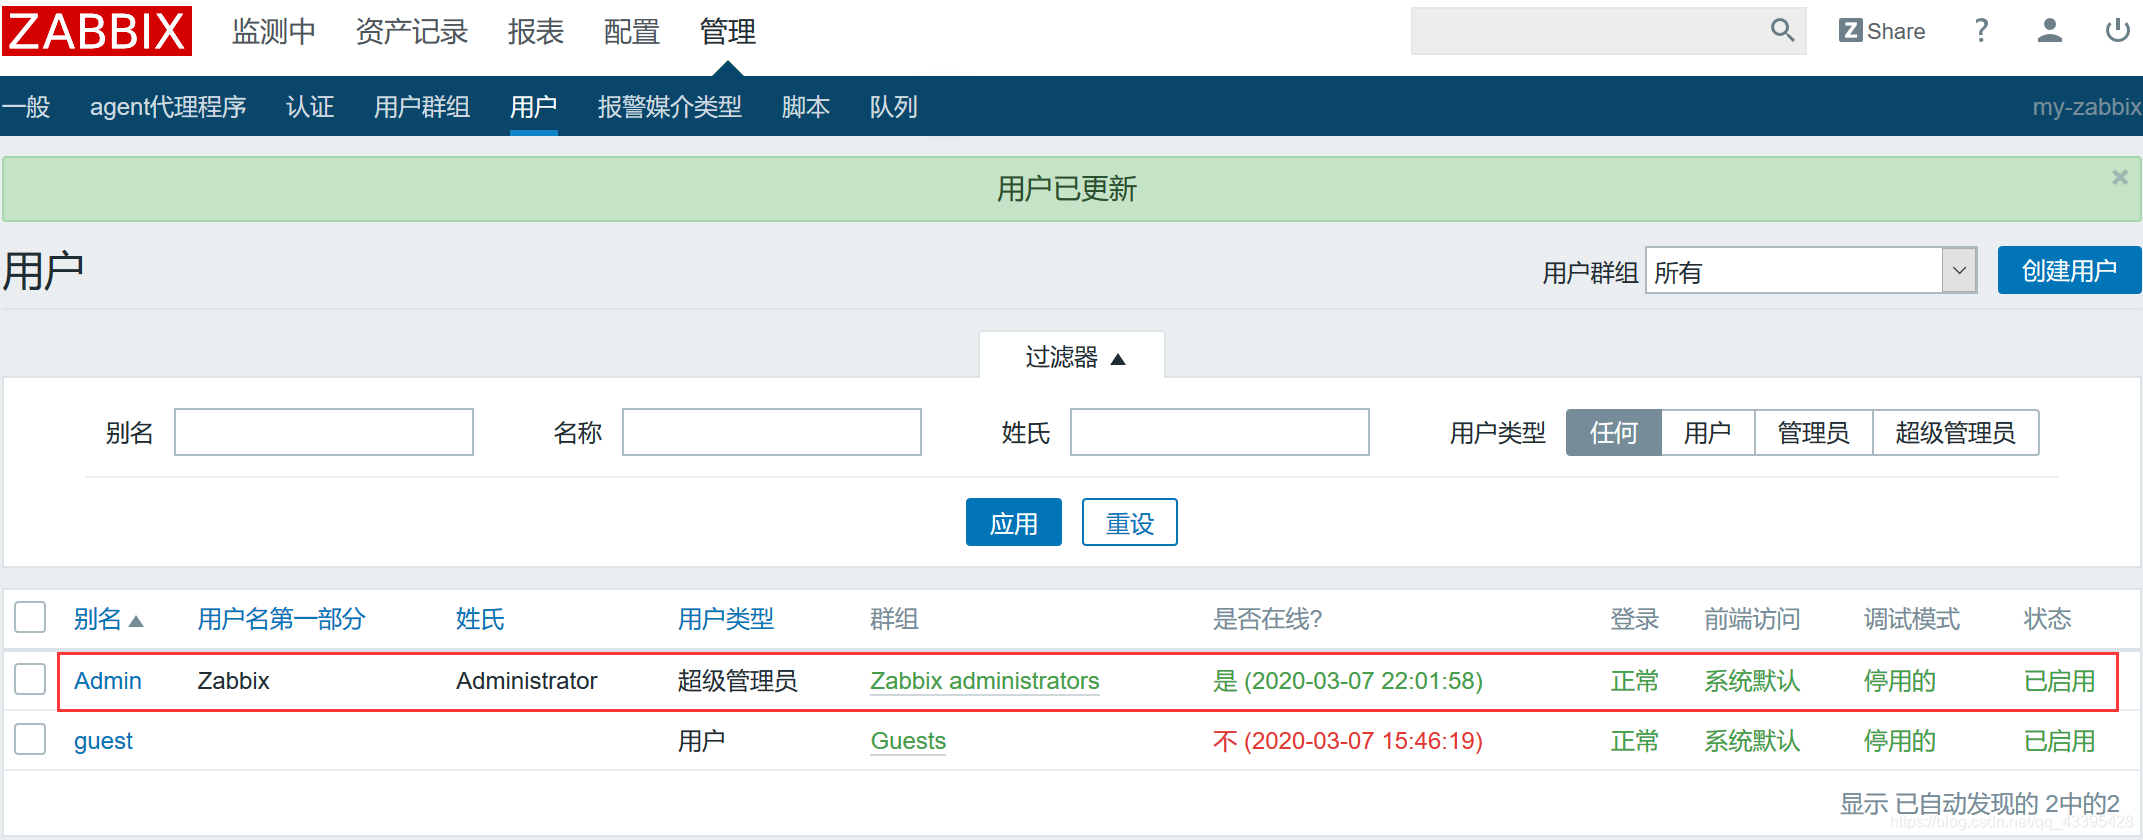The height and width of the screenshot is (840, 2143).
Task: Click guest's offline time 15:46:19
Action: pos(1348,741)
